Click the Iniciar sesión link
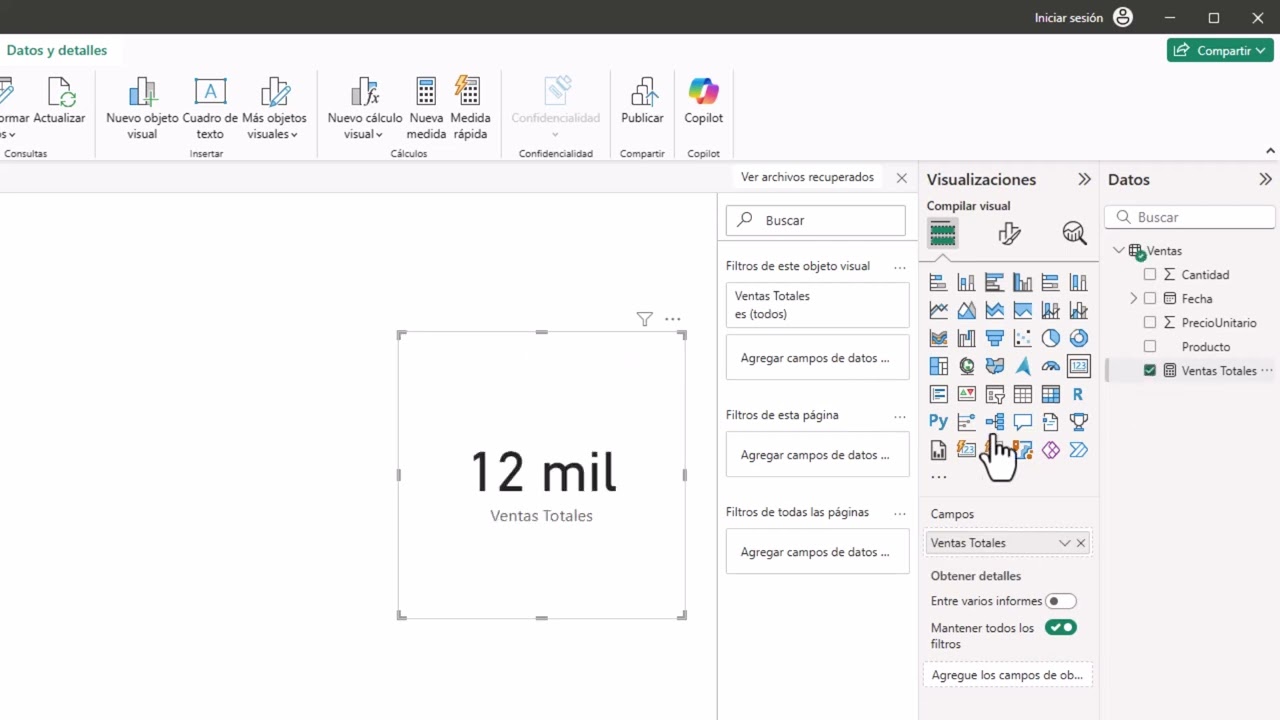This screenshot has height=720, width=1280. pyautogui.click(x=1068, y=18)
